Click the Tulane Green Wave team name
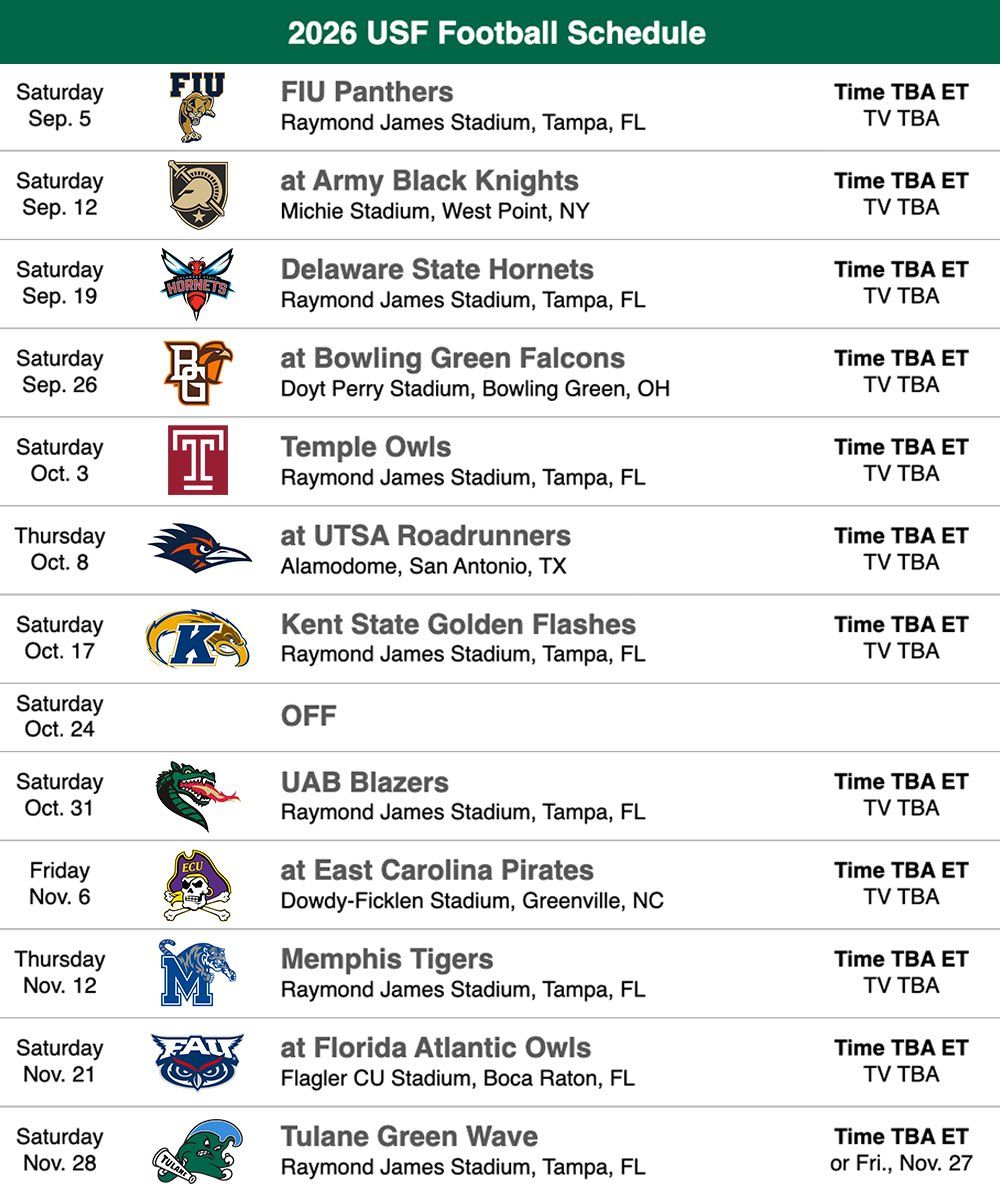The image size is (1000, 1200). pos(409,1136)
